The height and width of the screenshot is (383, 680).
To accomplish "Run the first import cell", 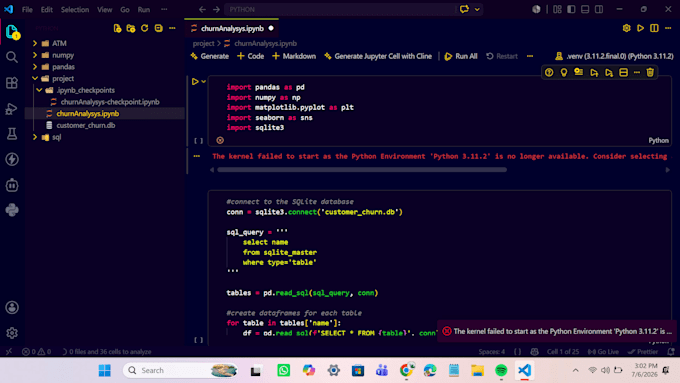I will (195, 82).
